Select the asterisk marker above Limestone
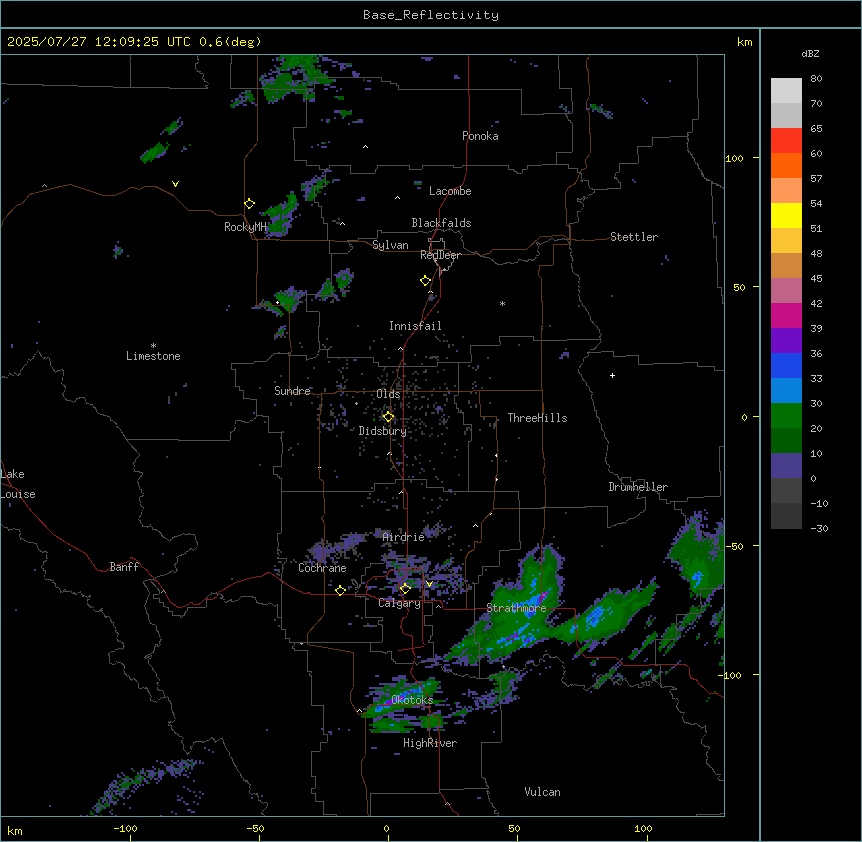The width and height of the screenshot is (862, 842). click(153, 346)
